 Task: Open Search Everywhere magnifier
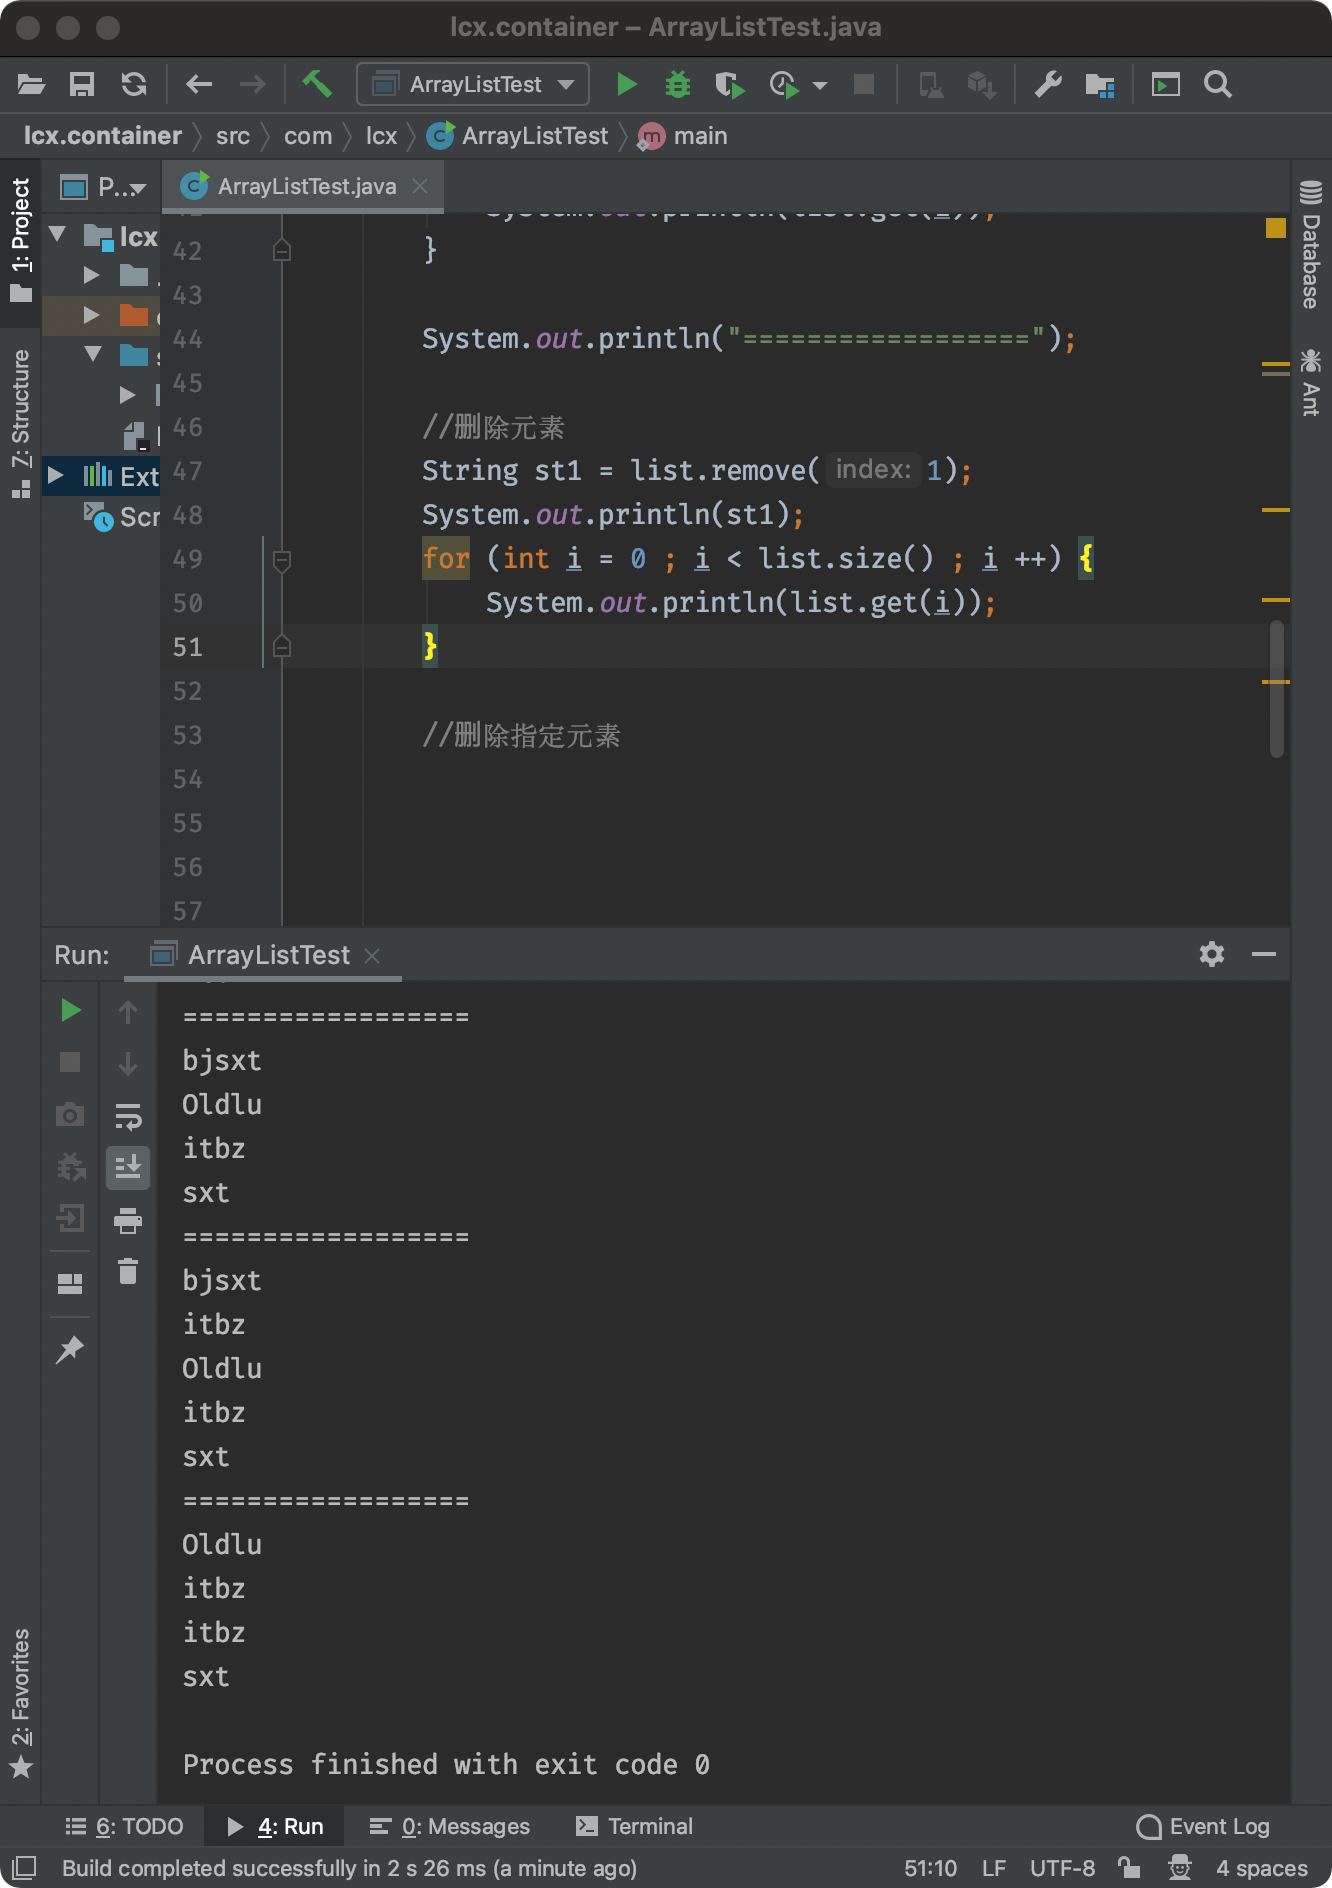pos(1217,85)
